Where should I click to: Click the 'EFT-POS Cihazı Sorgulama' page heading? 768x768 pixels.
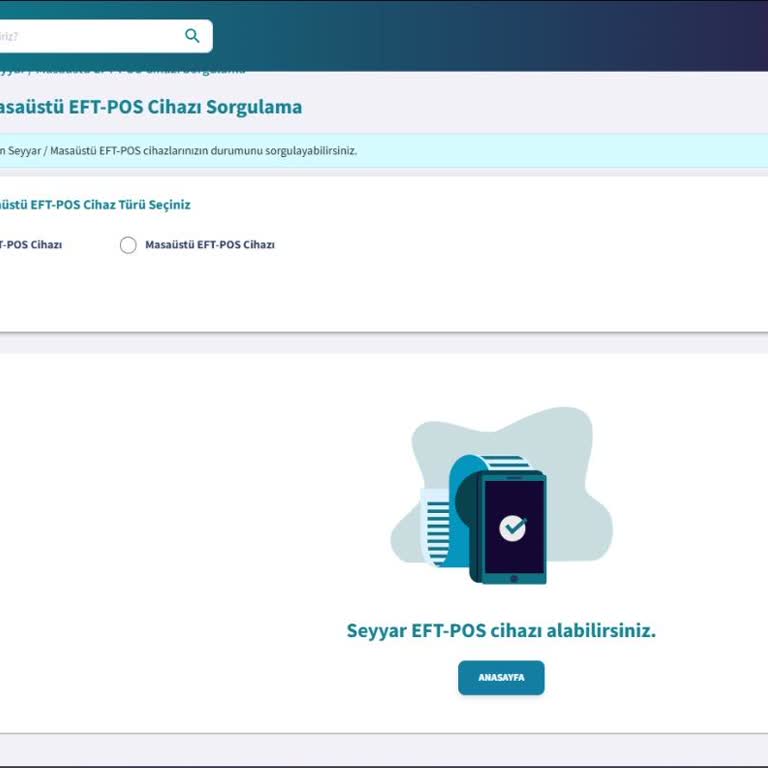(151, 107)
